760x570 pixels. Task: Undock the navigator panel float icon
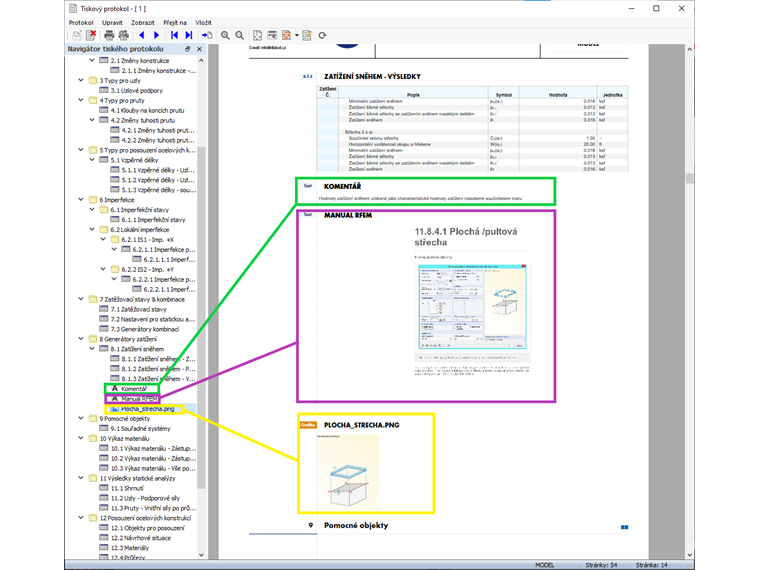click(188, 49)
